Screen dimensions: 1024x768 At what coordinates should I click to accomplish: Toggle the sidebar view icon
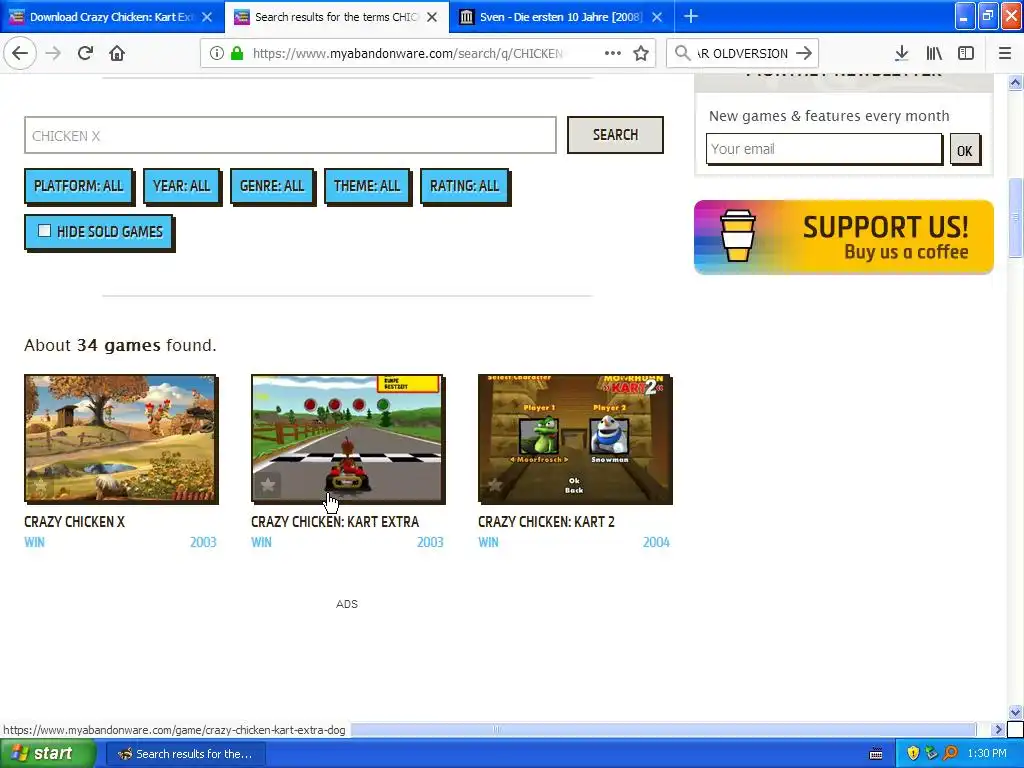click(x=965, y=53)
